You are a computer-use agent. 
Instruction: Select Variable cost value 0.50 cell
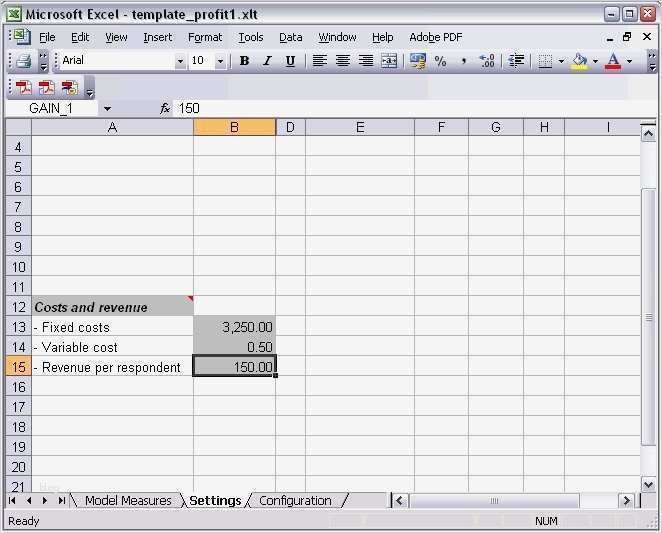(234, 347)
